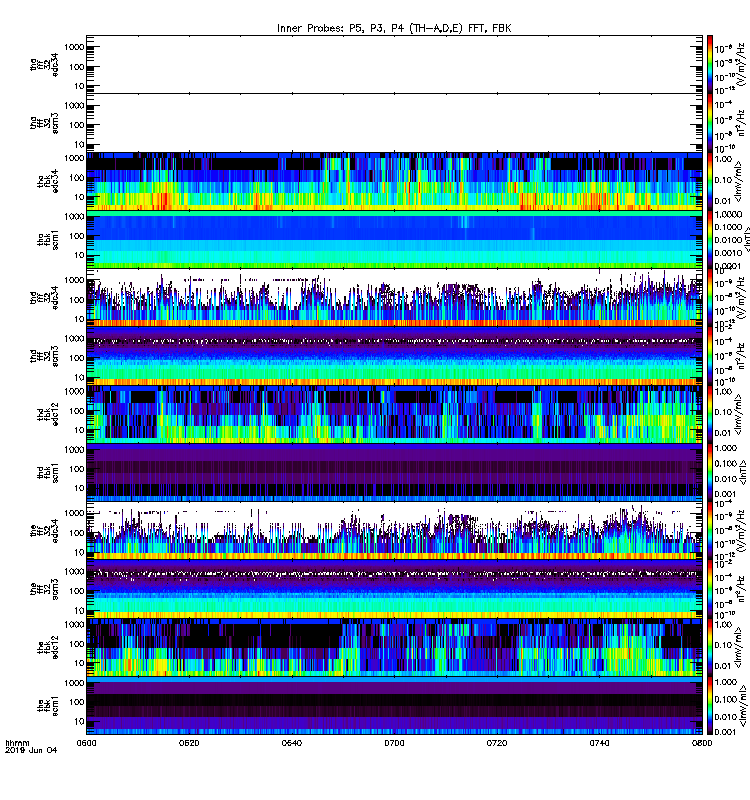Click the 'the fbk scm1' panel label
This screenshot has width=750, height=800.
click(48, 705)
